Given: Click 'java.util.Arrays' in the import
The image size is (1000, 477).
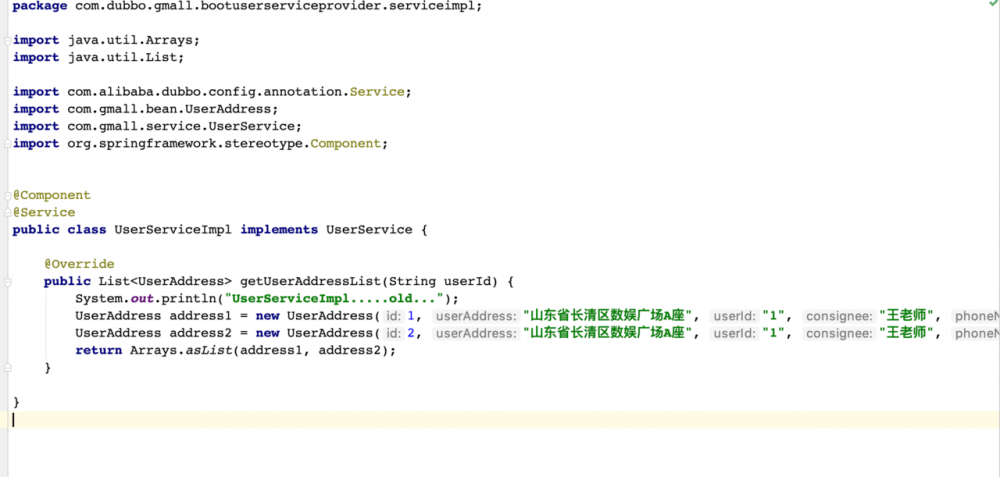Looking at the screenshot, I should [129, 40].
